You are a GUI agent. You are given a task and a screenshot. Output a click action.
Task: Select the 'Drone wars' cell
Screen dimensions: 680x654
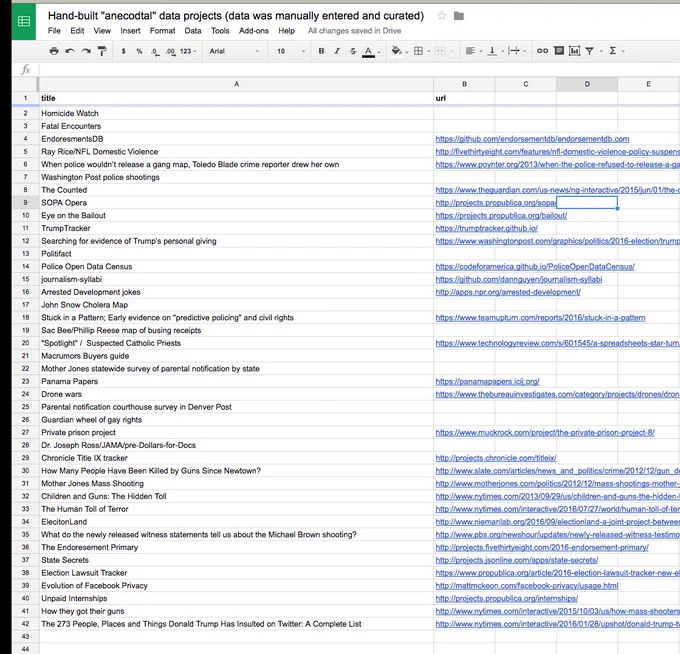click(x=236, y=394)
